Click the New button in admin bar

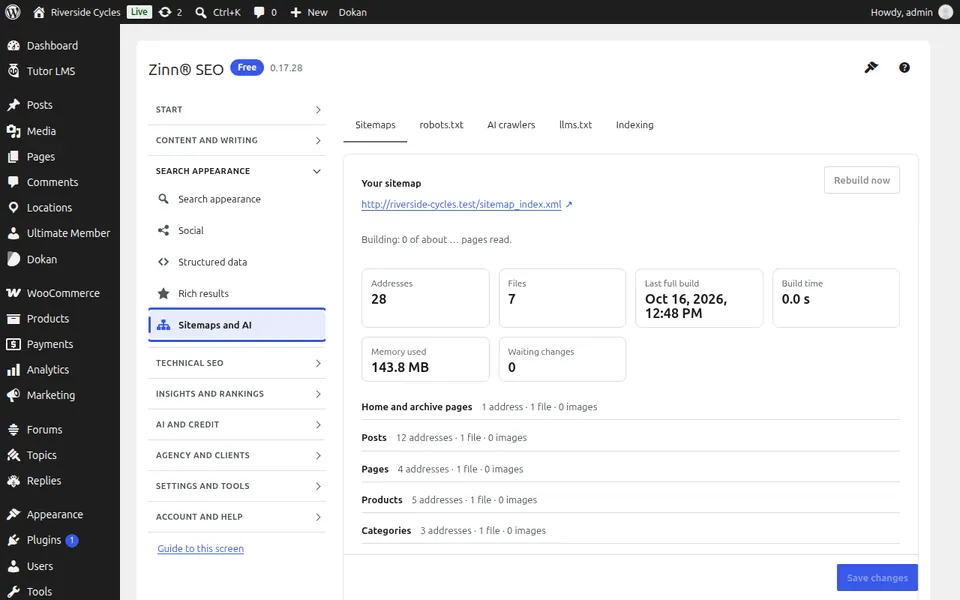[x=309, y=12]
